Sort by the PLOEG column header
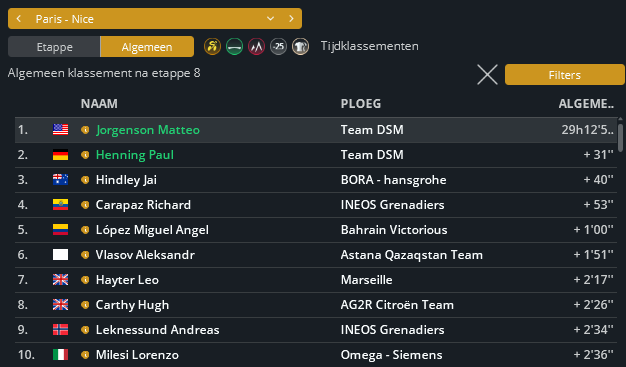Viewport: 626px width, 367px height. point(361,104)
